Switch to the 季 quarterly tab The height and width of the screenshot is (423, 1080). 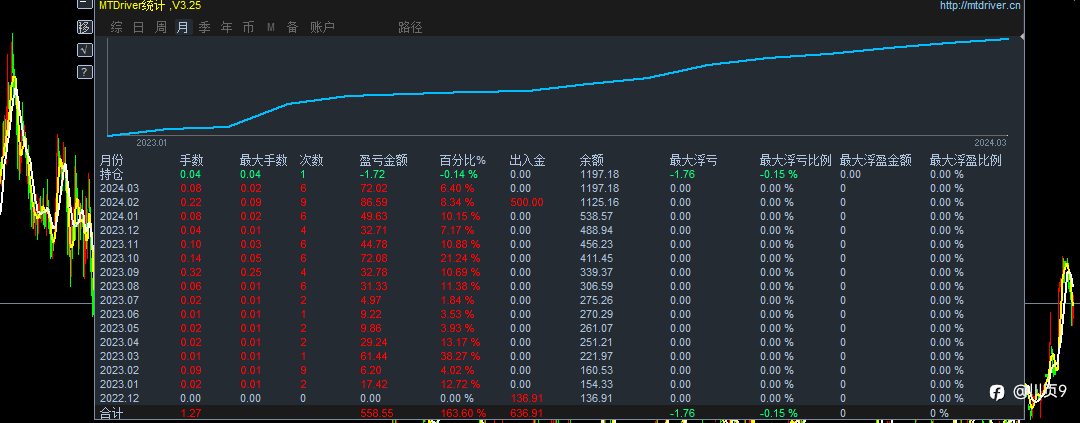[x=205, y=28]
